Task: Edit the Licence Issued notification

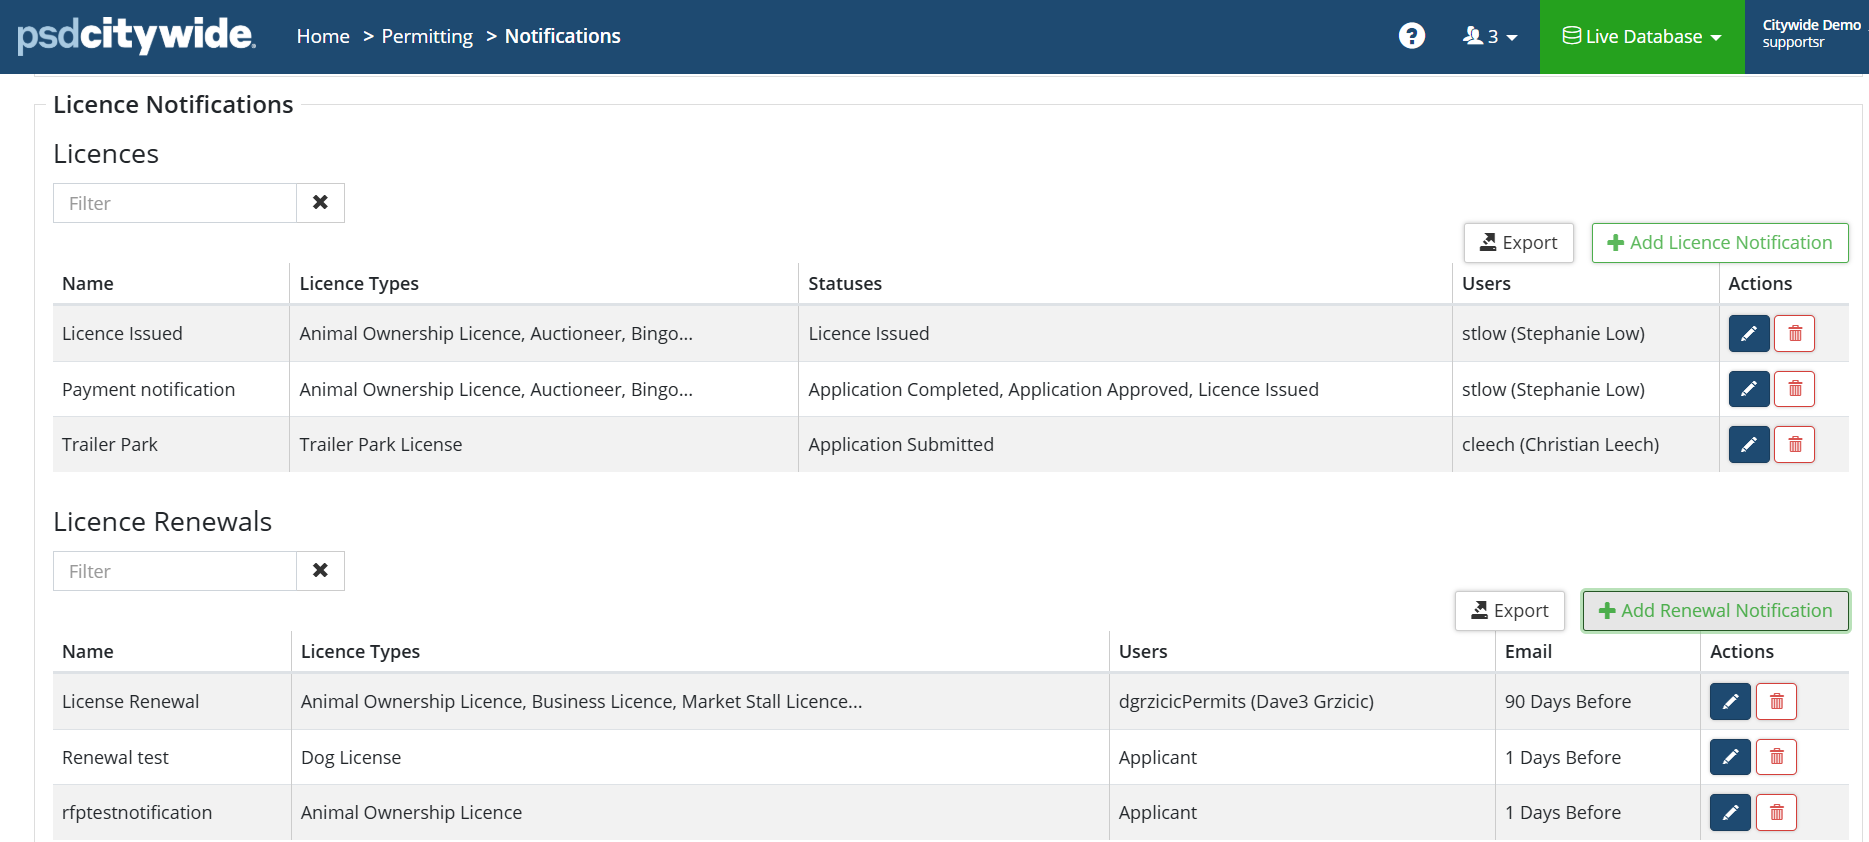Action: click(x=1749, y=334)
